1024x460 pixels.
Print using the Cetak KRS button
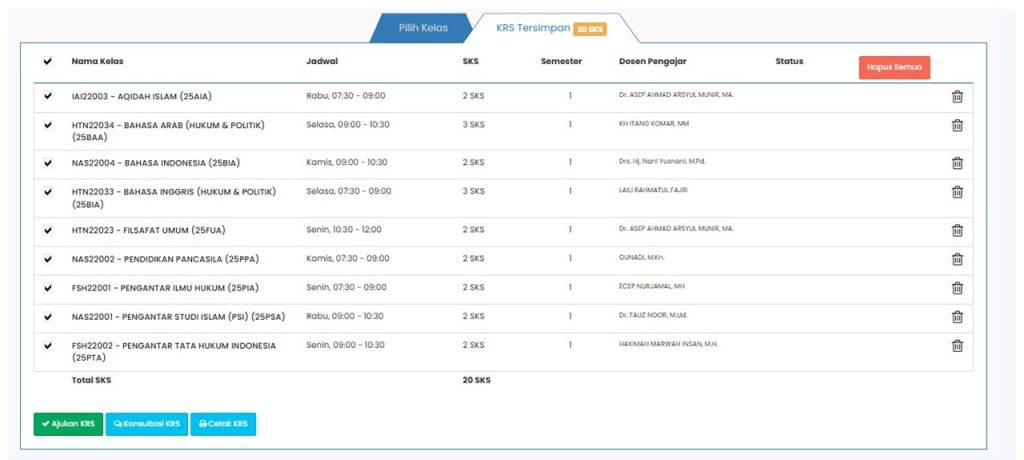[x=223, y=424]
